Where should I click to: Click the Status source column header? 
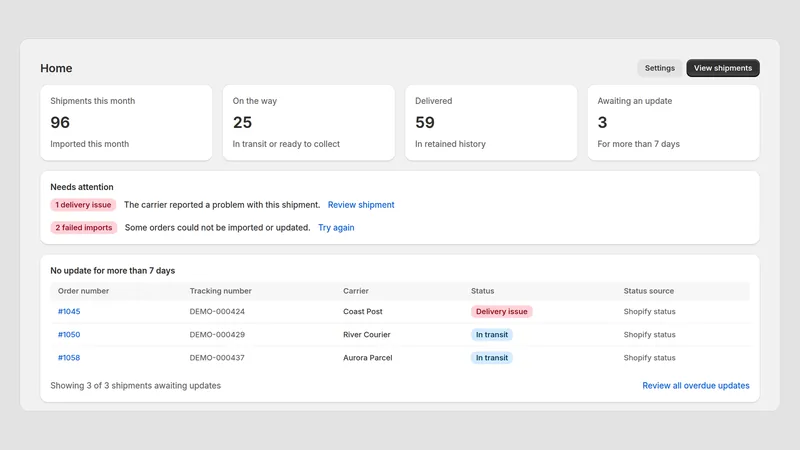tap(648, 291)
